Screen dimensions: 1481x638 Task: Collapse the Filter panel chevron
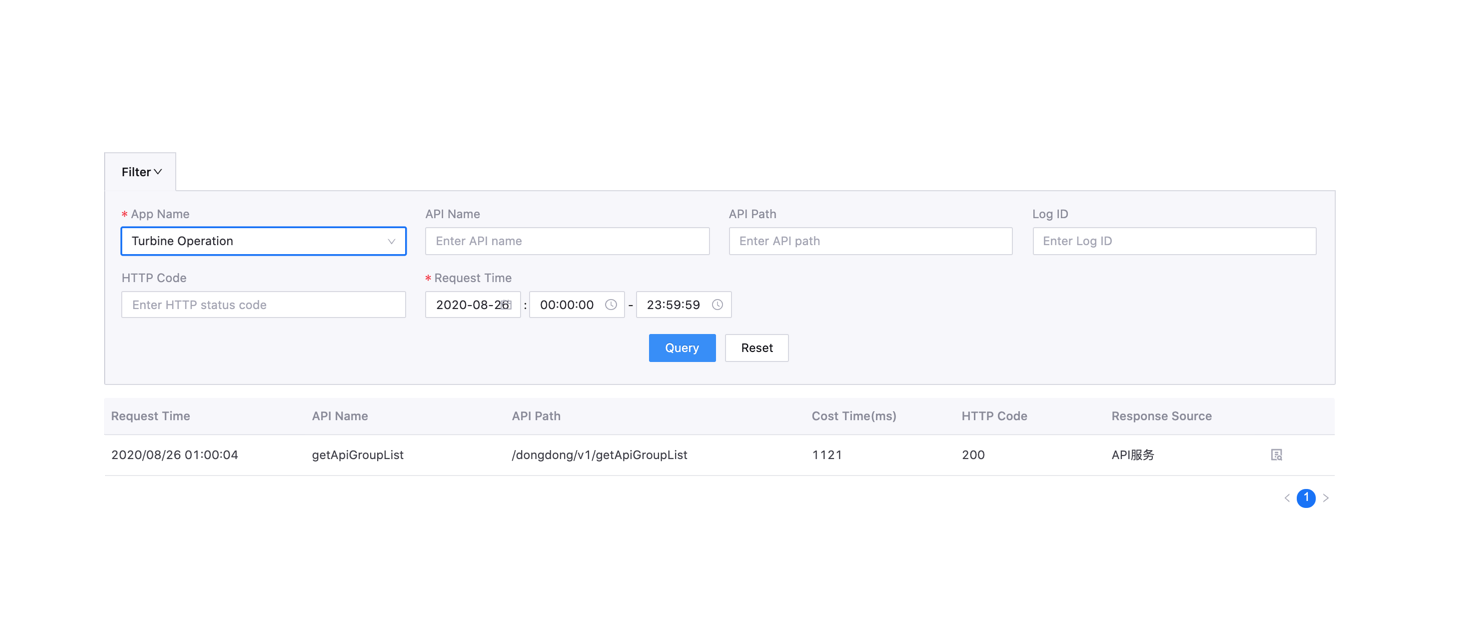click(x=158, y=172)
